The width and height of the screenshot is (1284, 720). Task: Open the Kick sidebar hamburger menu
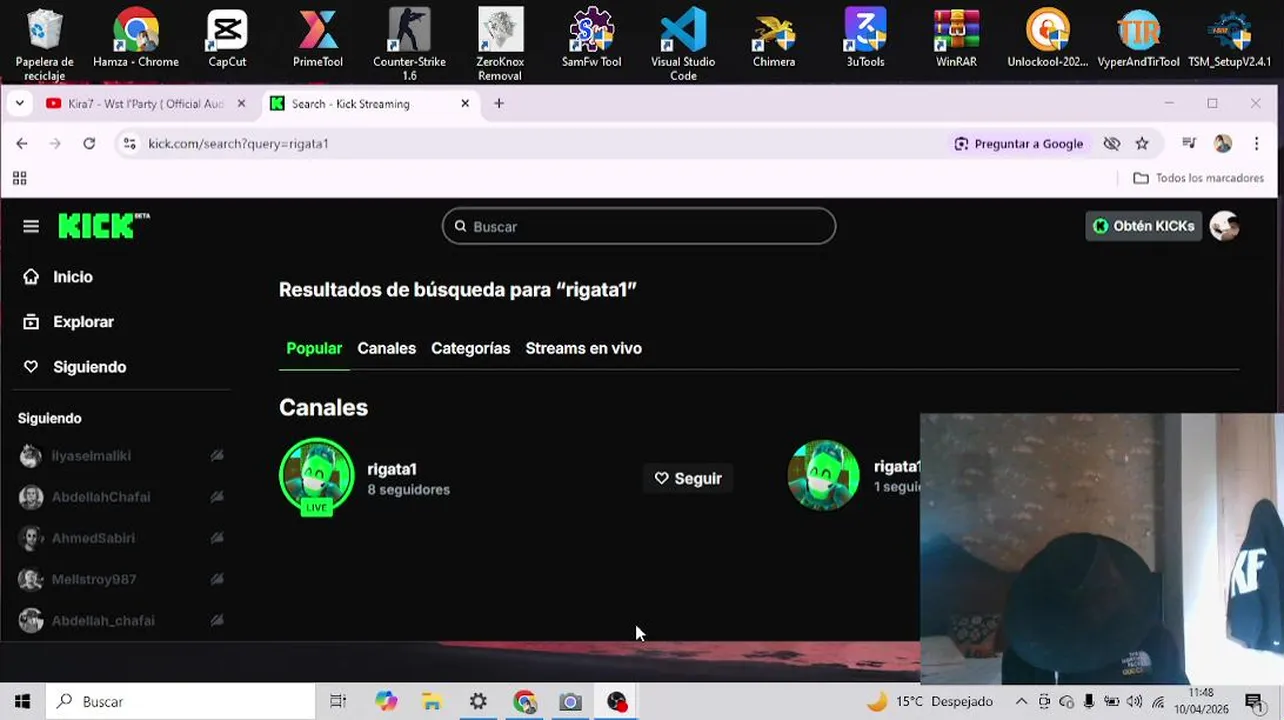click(x=31, y=226)
